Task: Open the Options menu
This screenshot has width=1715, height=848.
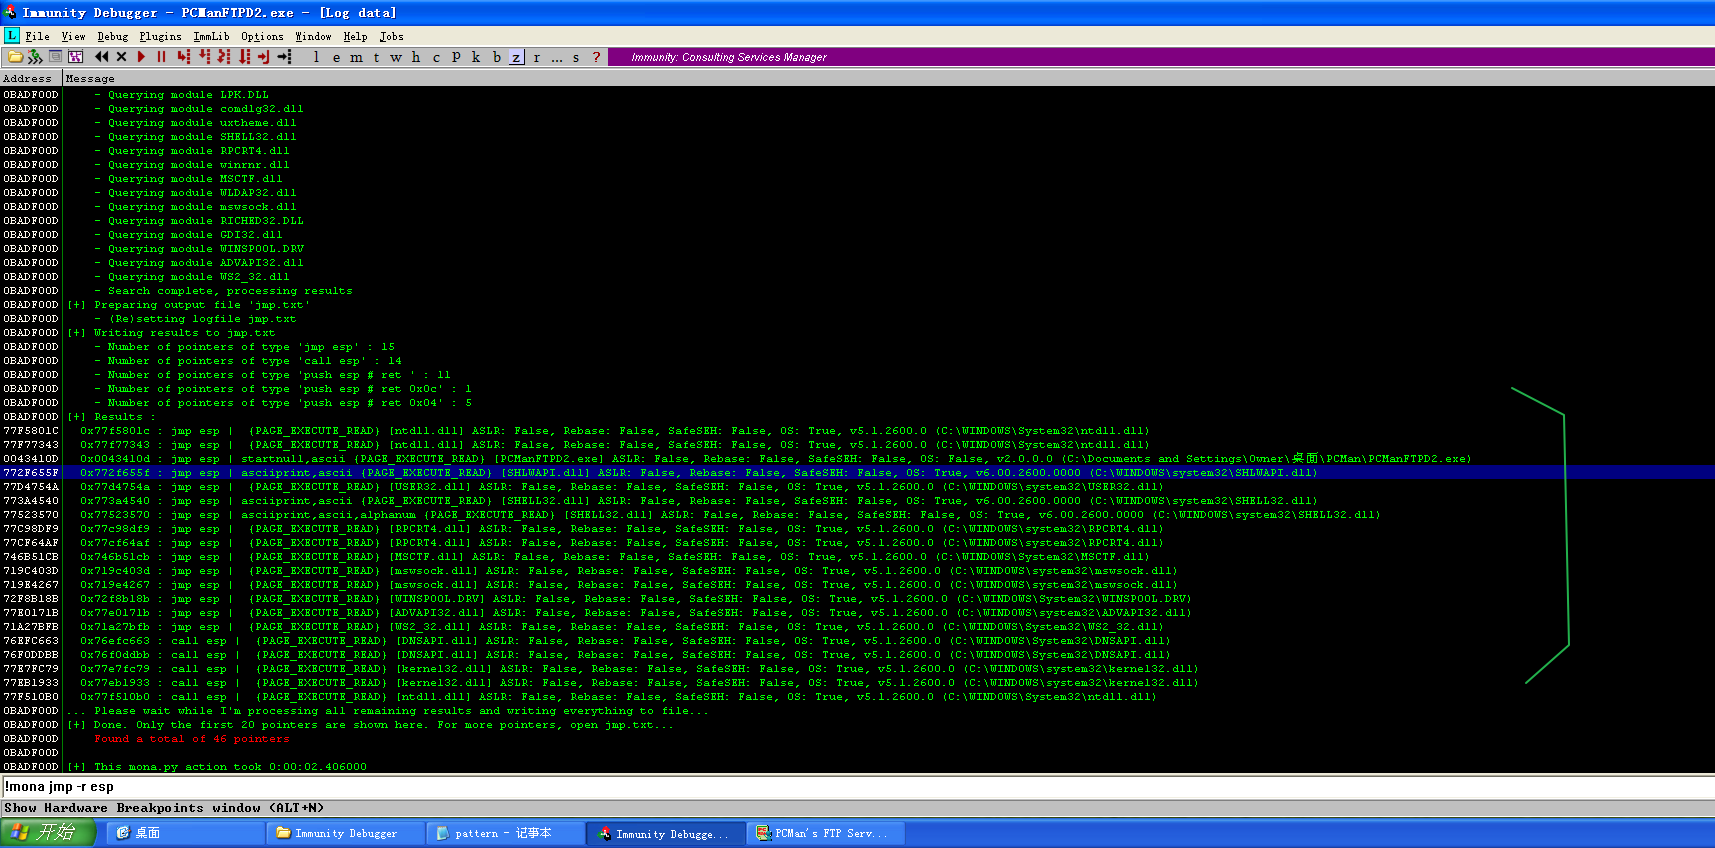Action: coord(262,36)
